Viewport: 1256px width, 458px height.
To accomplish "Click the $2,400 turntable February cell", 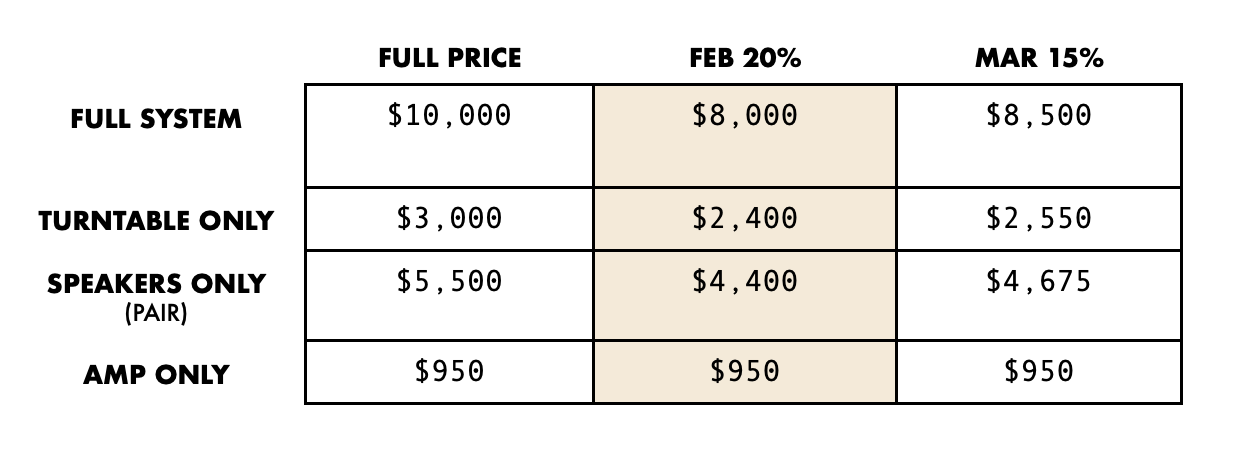I will [744, 218].
